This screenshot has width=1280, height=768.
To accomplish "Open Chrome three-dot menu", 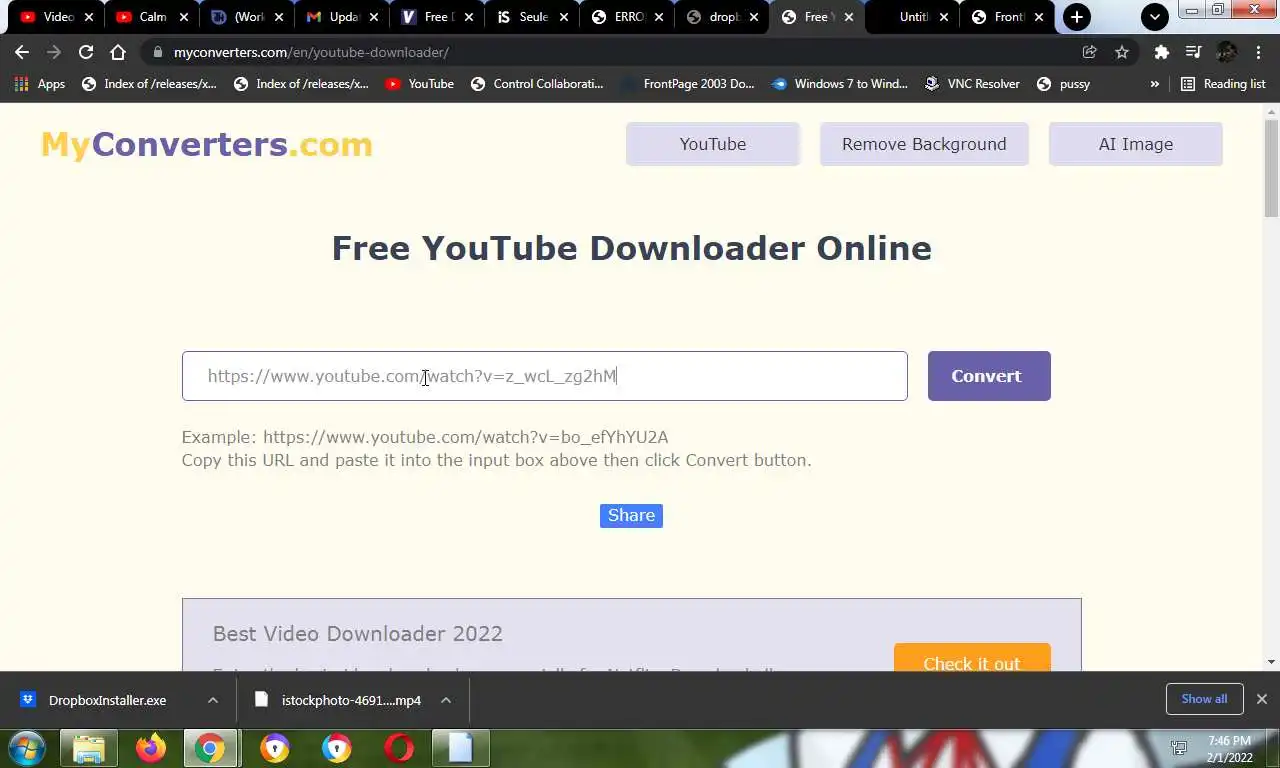I will coord(1258,52).
